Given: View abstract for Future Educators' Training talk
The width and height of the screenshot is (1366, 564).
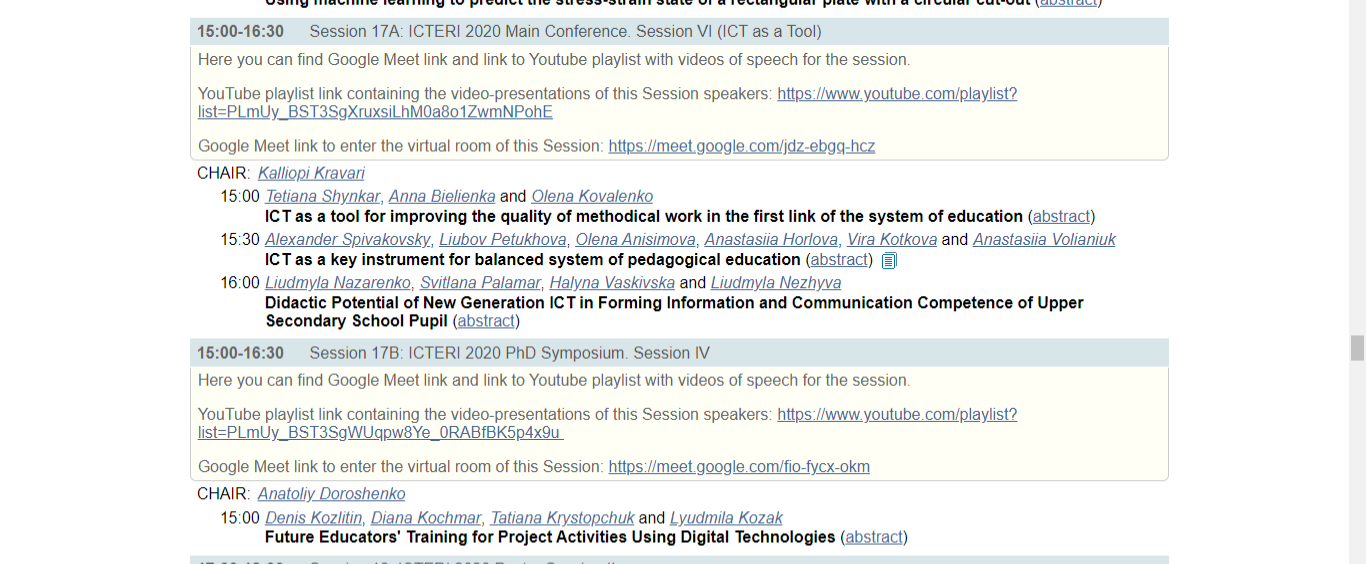Looking at the screenshot, I should click(874, 537).
